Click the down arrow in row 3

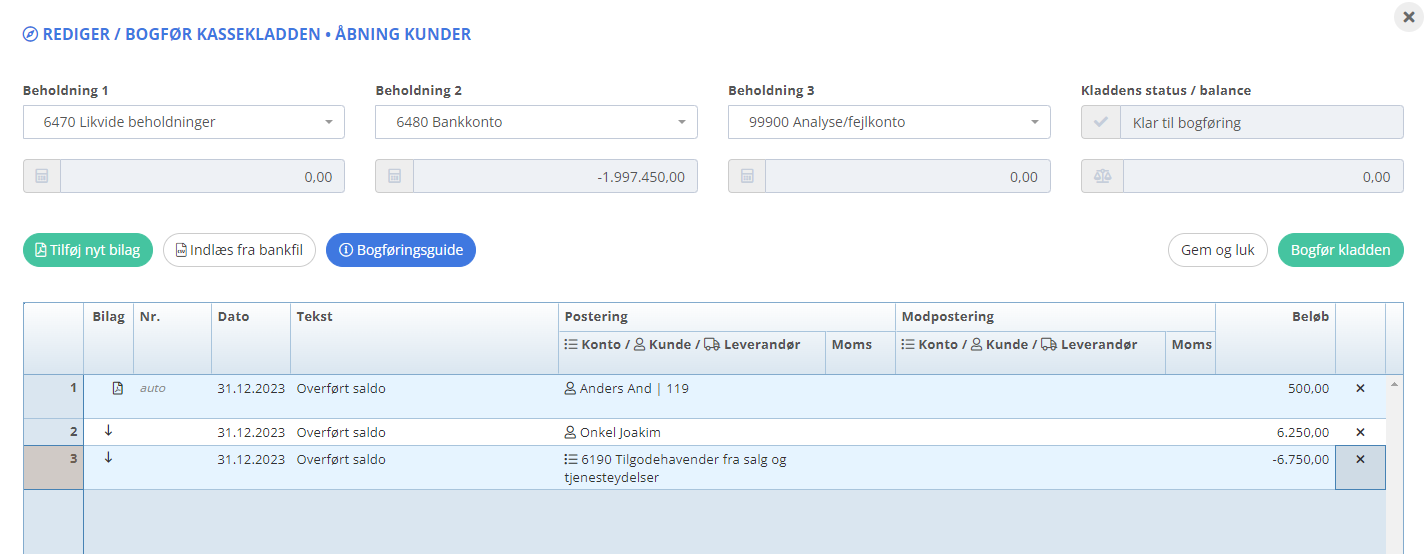click(x=108, y=459)
